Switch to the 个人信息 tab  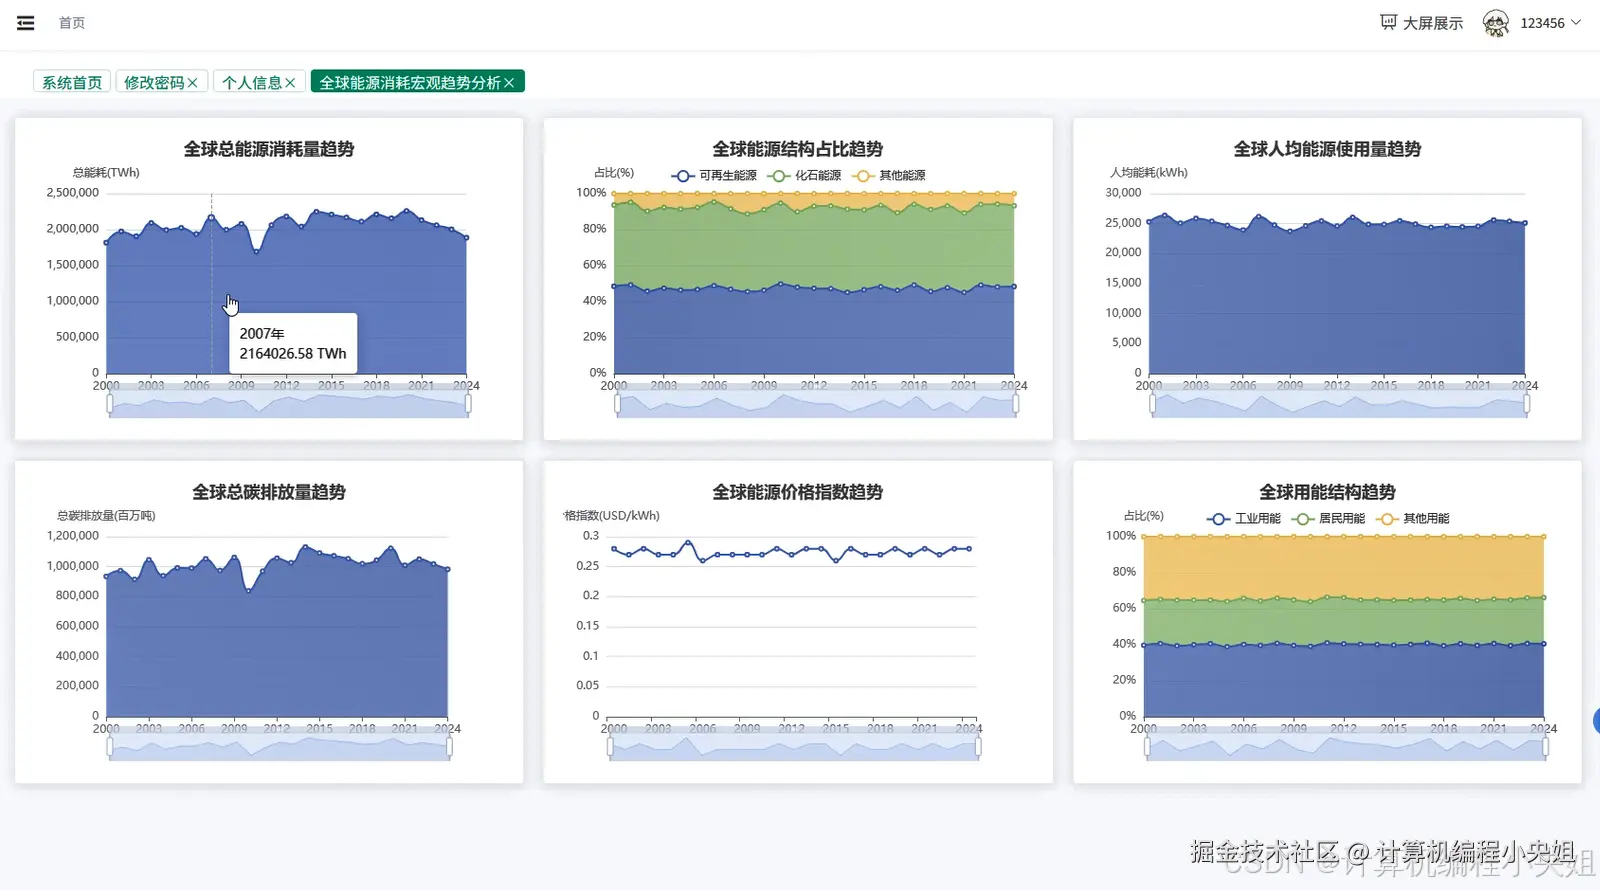252,83
